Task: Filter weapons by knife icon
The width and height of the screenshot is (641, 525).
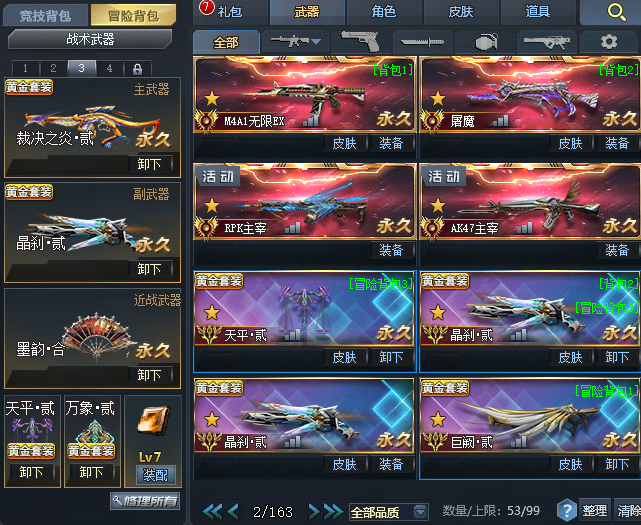Action: pos(422,42)
